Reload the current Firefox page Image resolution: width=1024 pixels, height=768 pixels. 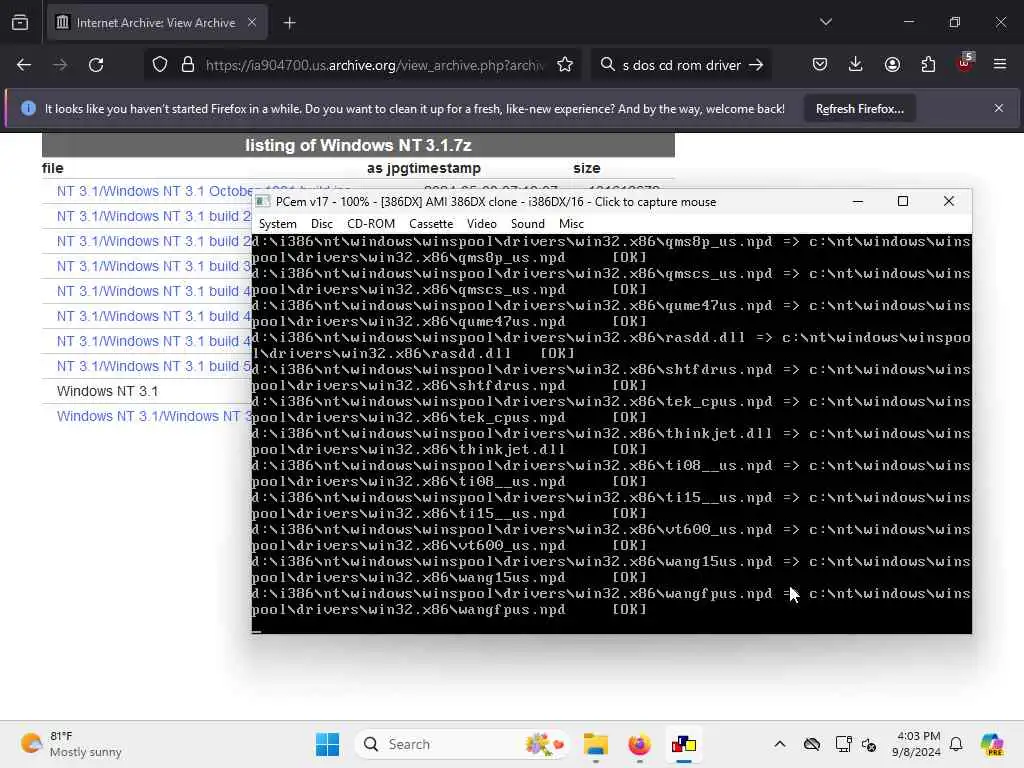[x=96, y=65]
